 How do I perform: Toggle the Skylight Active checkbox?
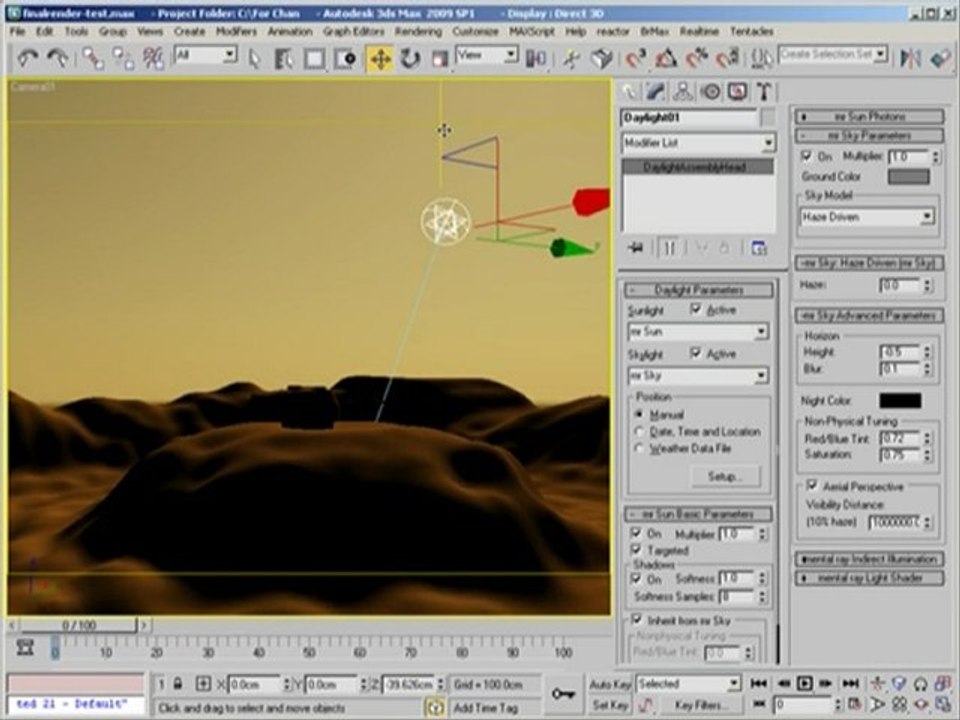click(696, 353)
